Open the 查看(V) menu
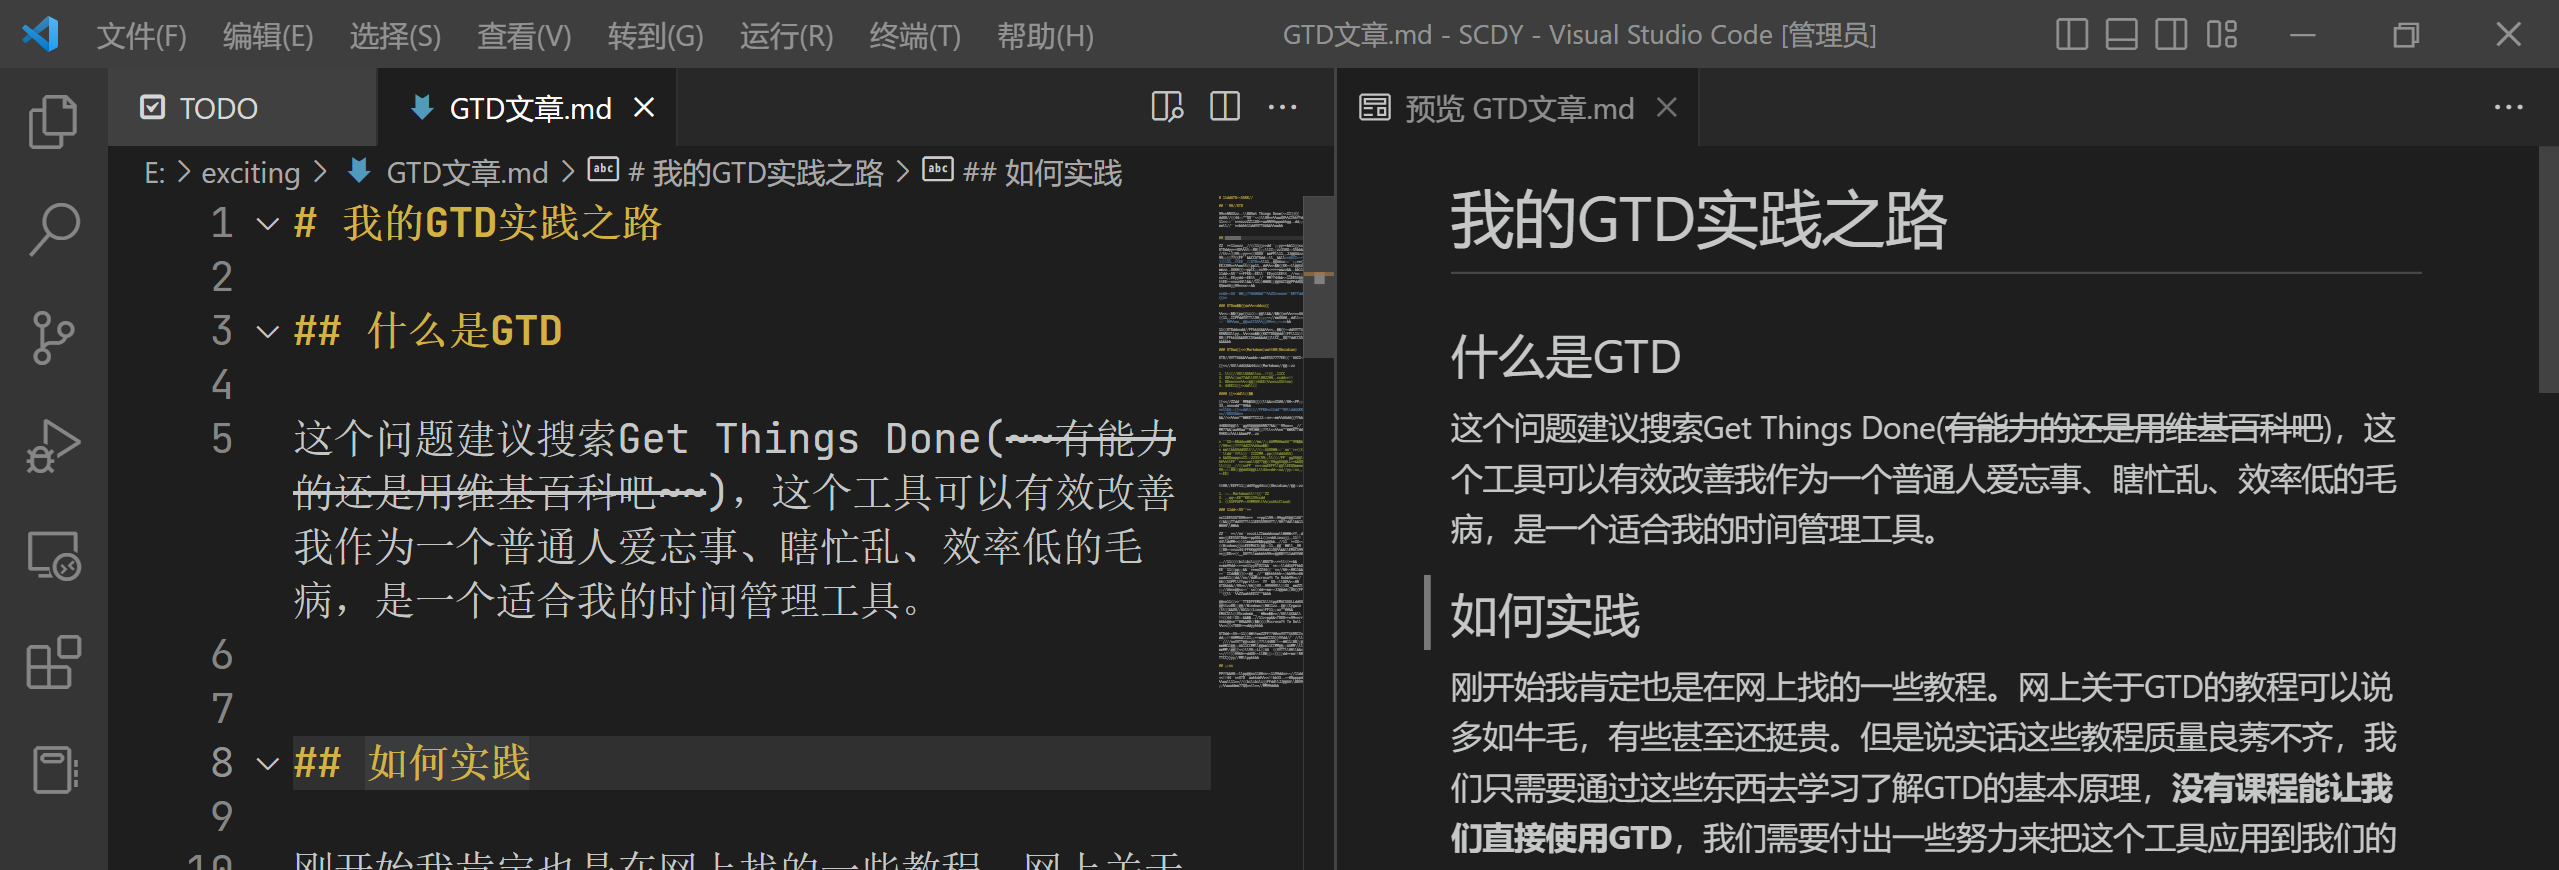Image resolution: width=2559 pixels, height=870 pixels. tap(524, 36)
